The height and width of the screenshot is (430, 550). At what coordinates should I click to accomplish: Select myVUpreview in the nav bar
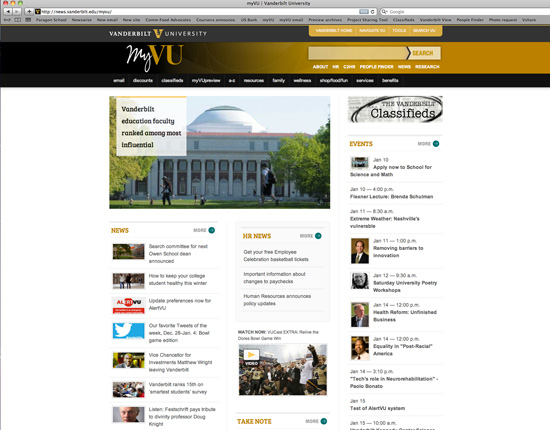206,80
